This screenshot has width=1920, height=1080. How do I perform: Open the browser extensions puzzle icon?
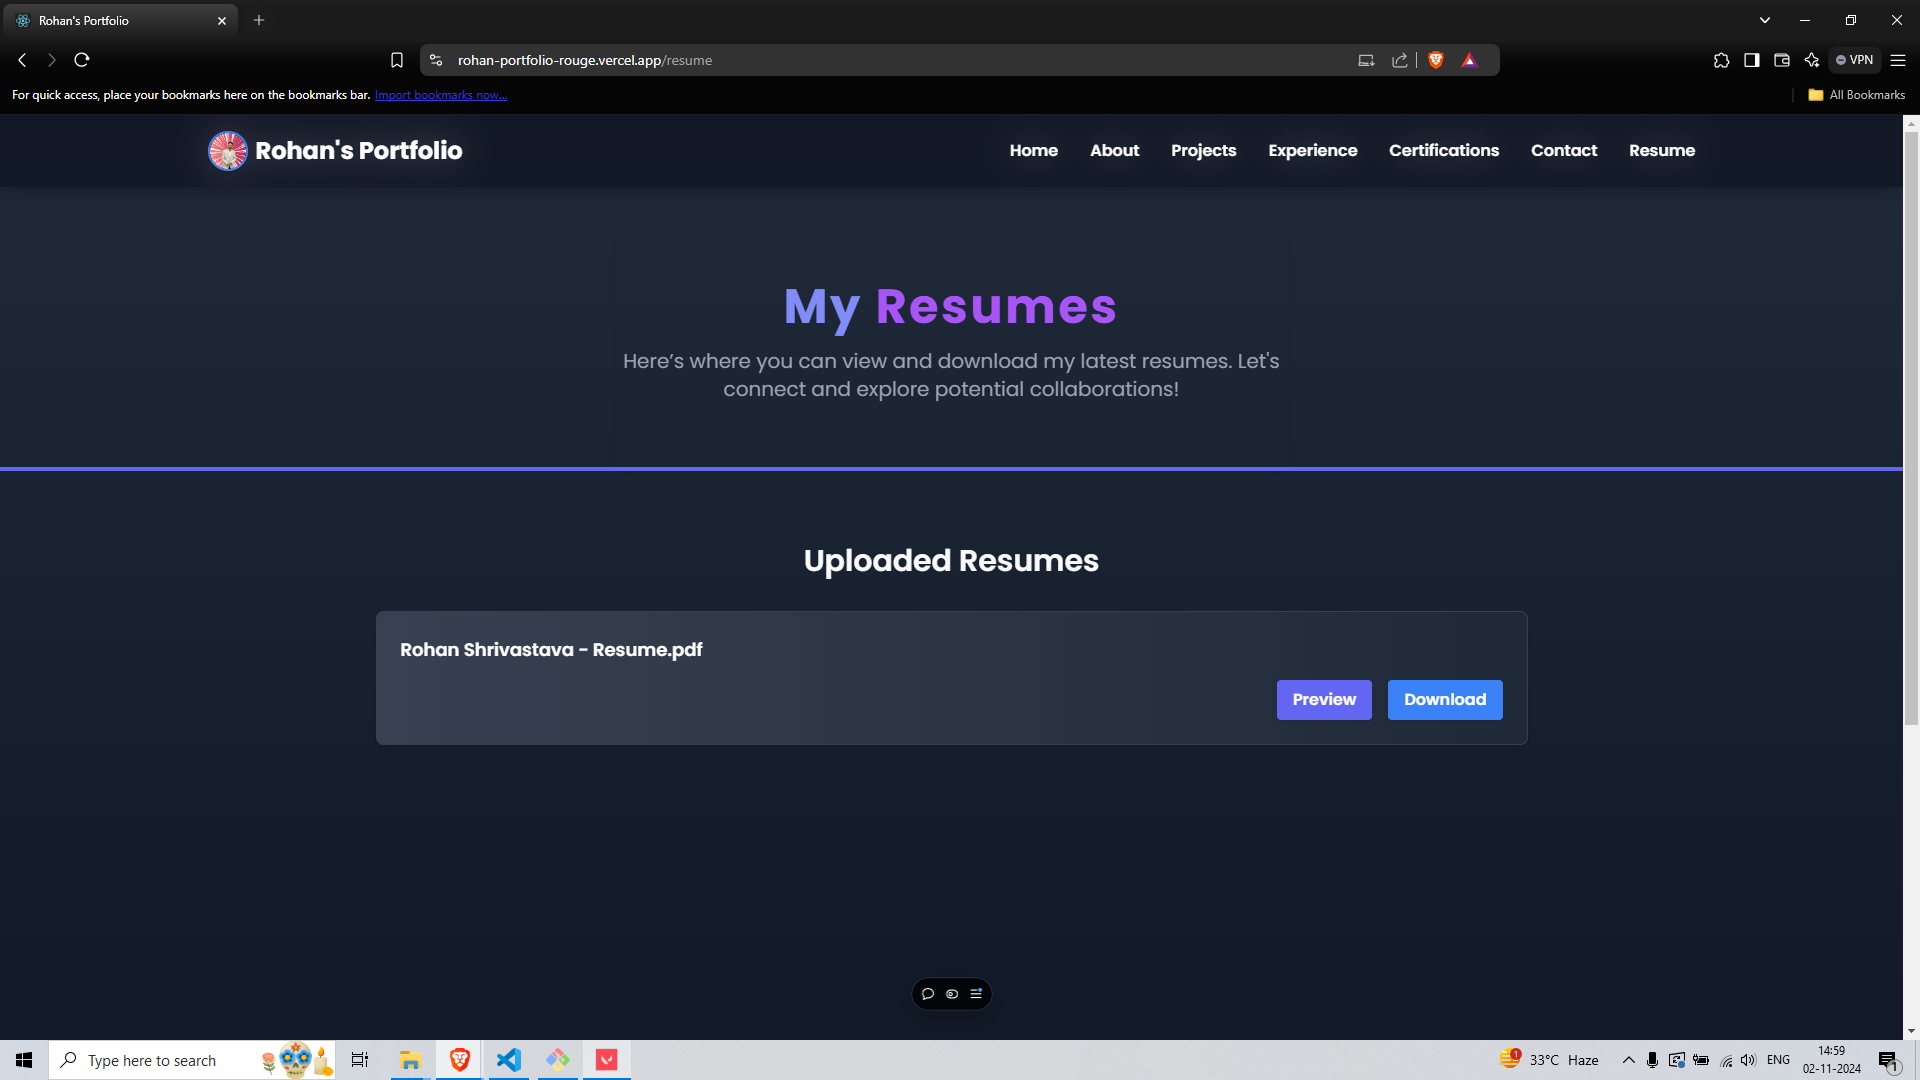point(1721,60)
